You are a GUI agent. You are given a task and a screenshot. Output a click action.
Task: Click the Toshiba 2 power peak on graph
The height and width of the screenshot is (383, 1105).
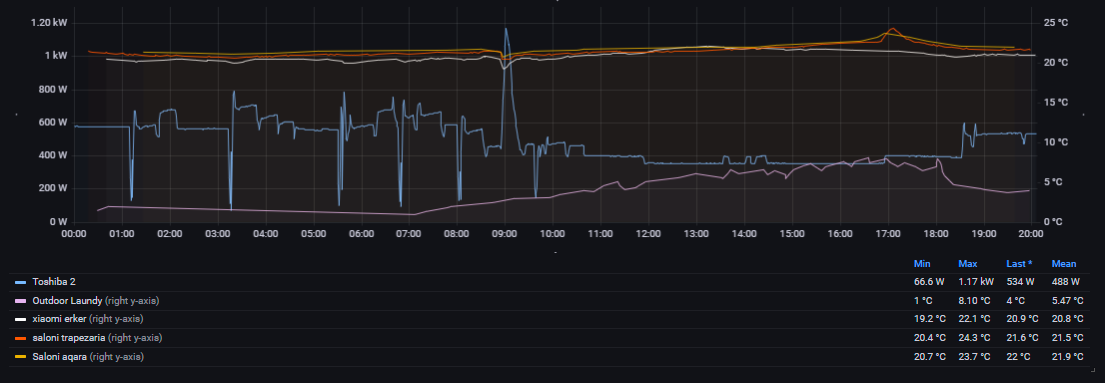point(505,30)
